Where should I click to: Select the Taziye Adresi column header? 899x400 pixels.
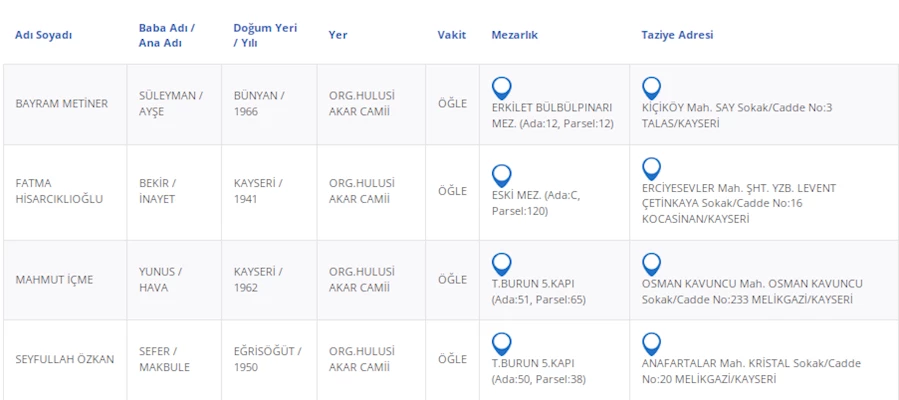point(677,35)
